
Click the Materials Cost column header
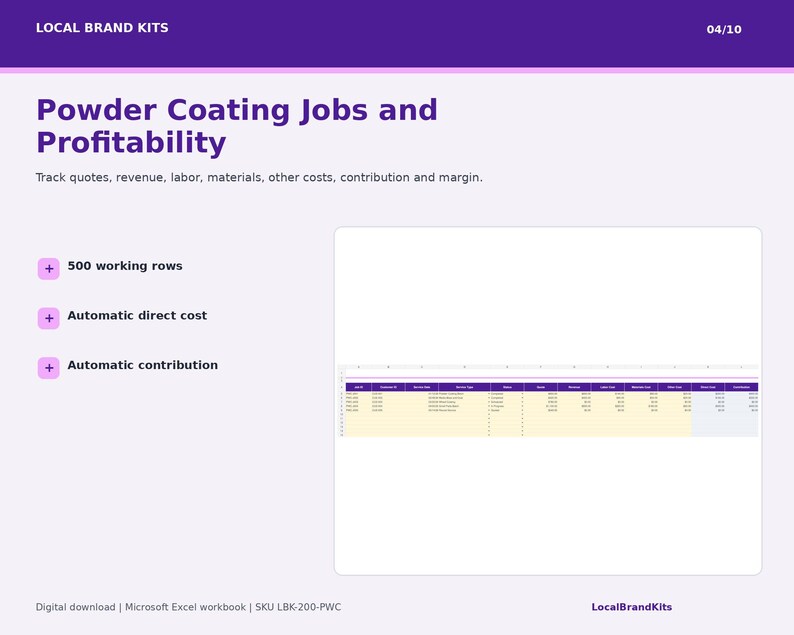[x=641, y=387]
